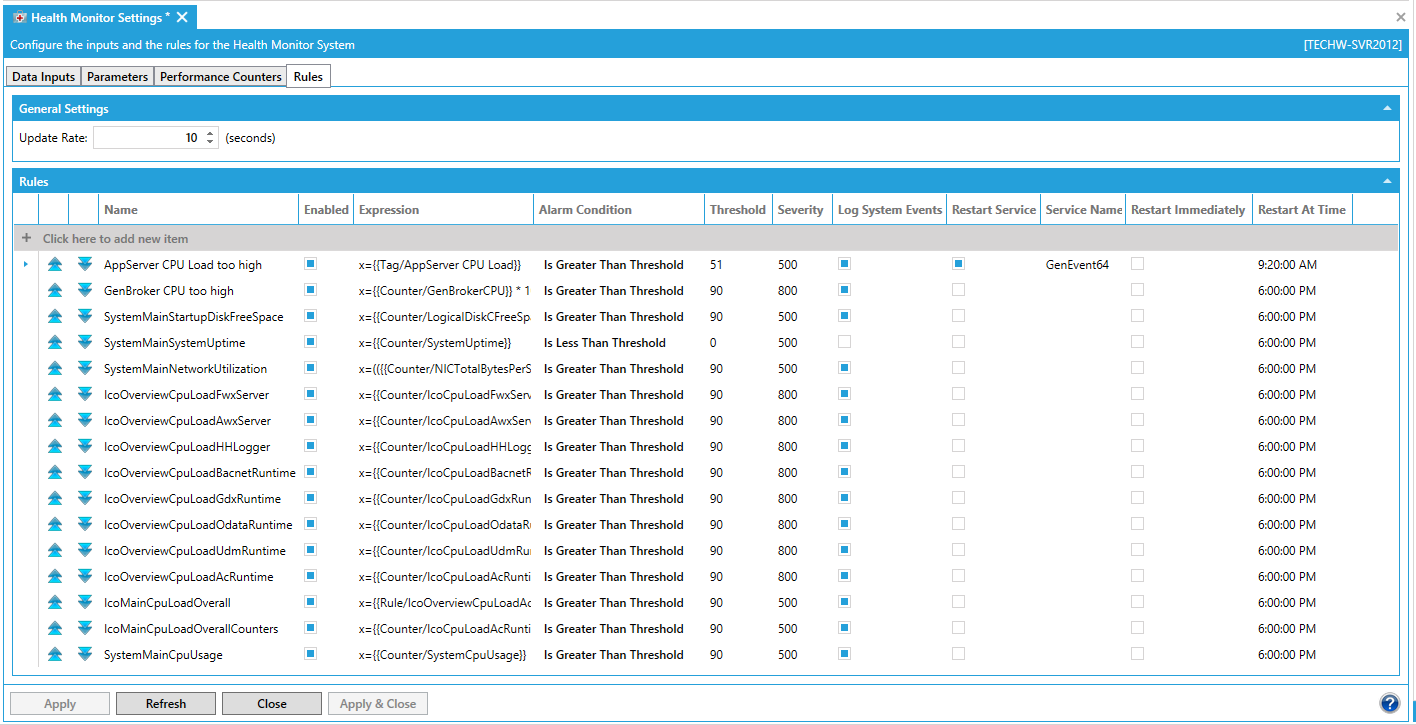Move SystemMainCpuUsage rule down
This screenshot has height=725, width=1416.
(85, 655)
